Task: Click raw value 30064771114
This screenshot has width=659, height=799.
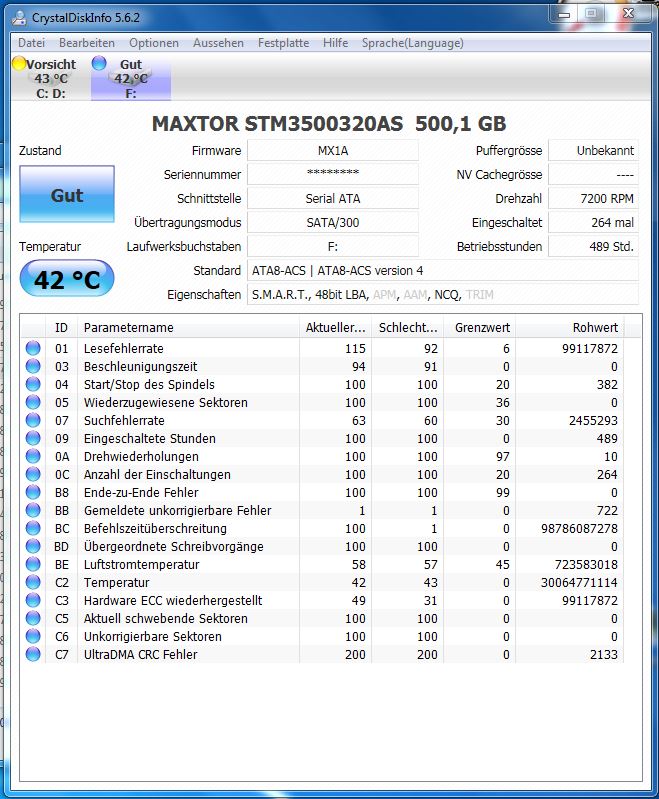Action: tap(579, 582)
